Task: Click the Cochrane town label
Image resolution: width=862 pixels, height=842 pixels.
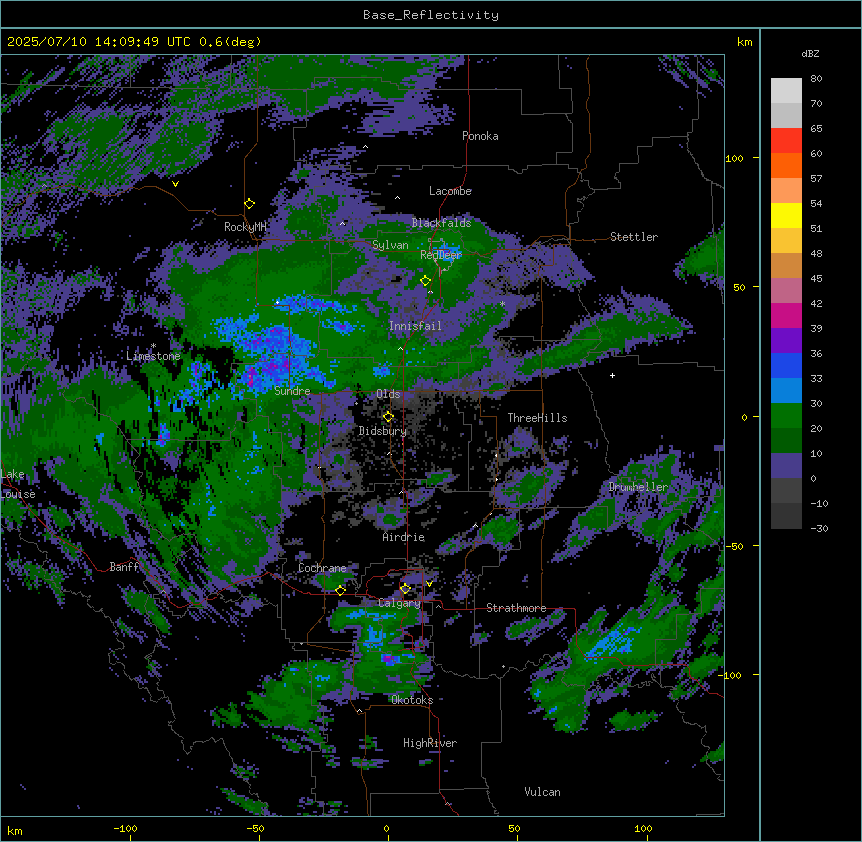Action: [322, 568]
